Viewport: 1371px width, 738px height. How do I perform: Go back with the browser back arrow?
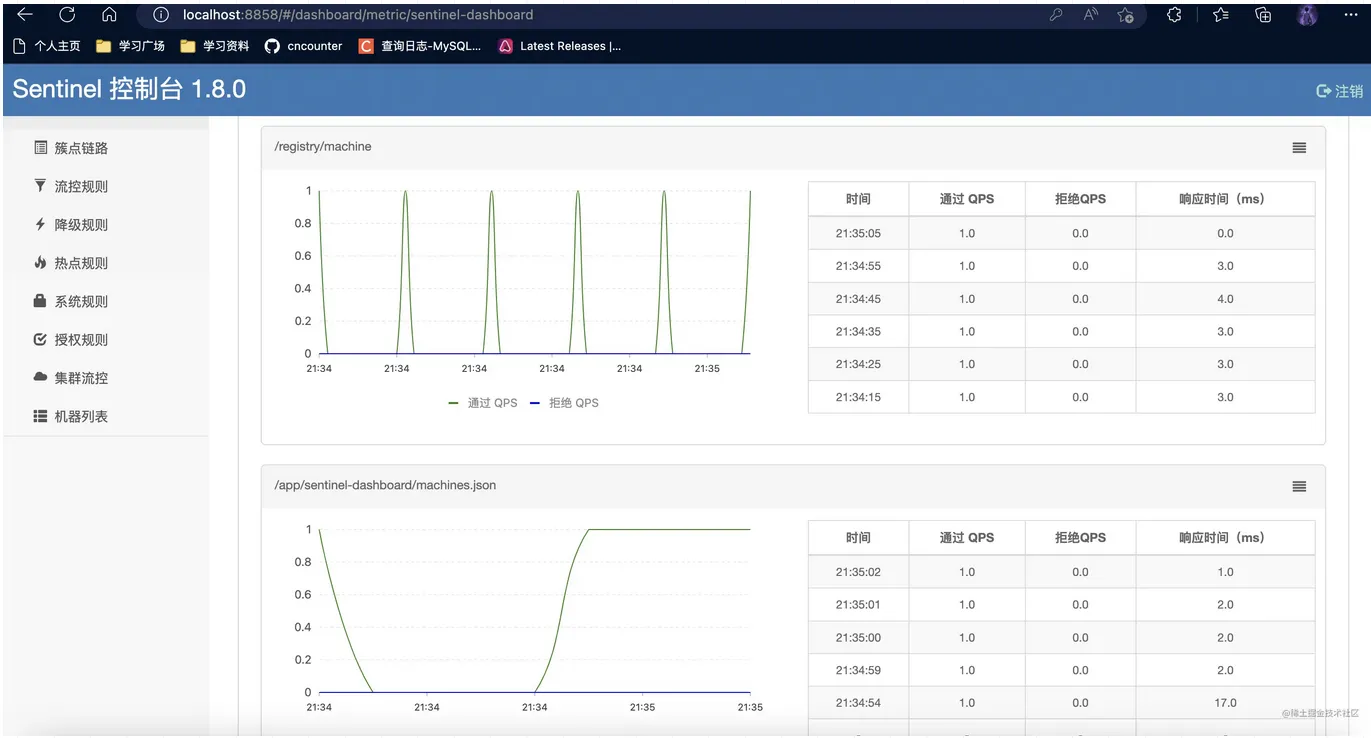25,15
